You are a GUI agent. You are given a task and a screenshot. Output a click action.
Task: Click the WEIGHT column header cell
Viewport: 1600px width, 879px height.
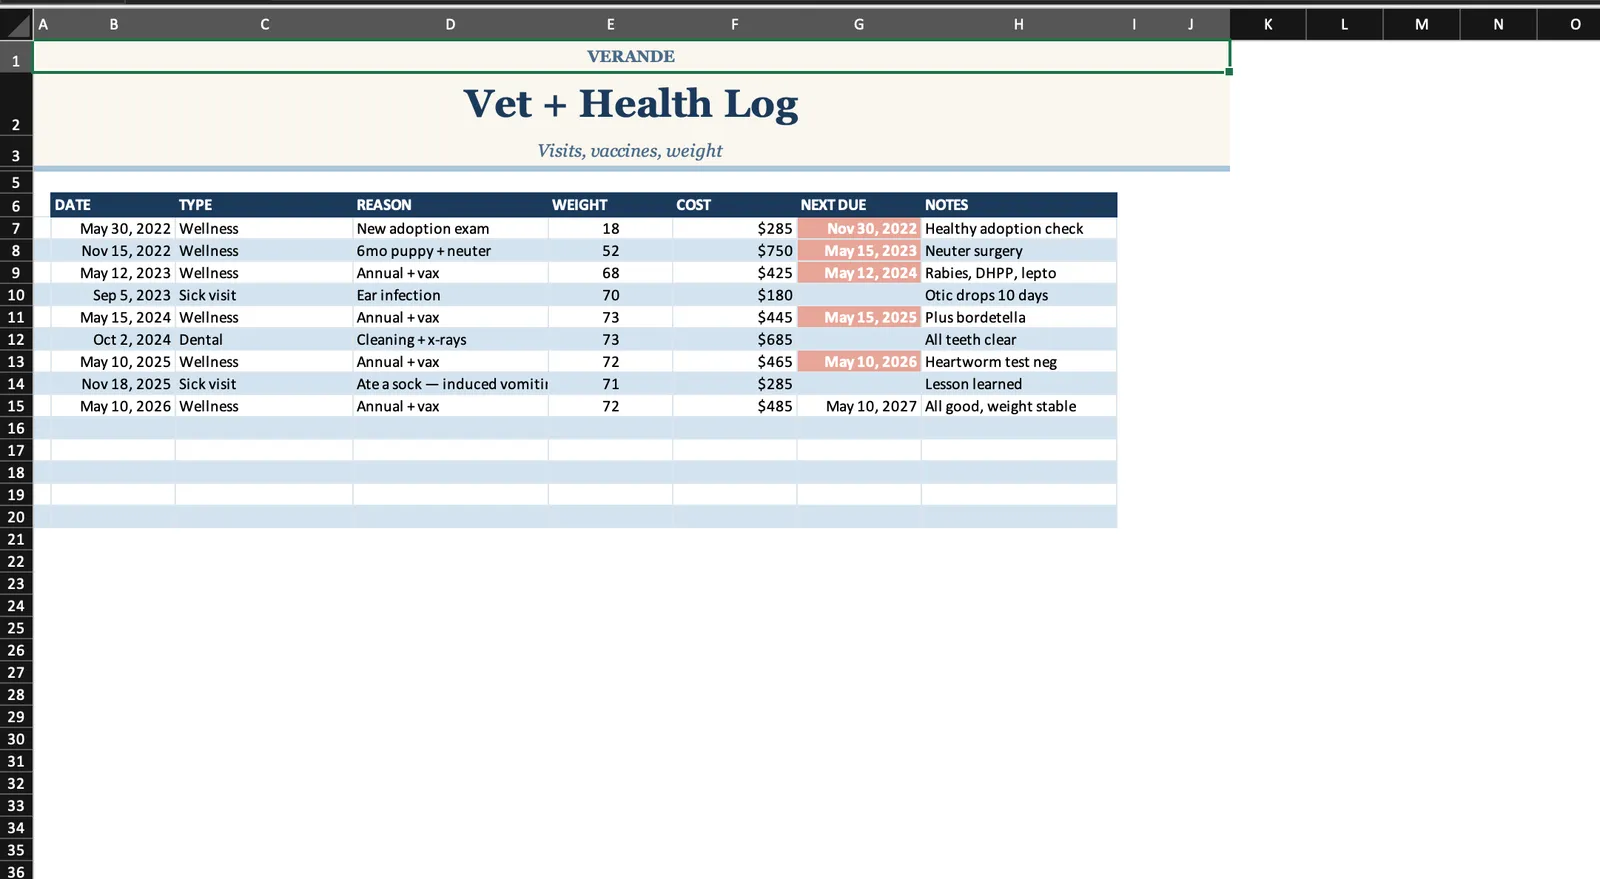pos(610,205)
